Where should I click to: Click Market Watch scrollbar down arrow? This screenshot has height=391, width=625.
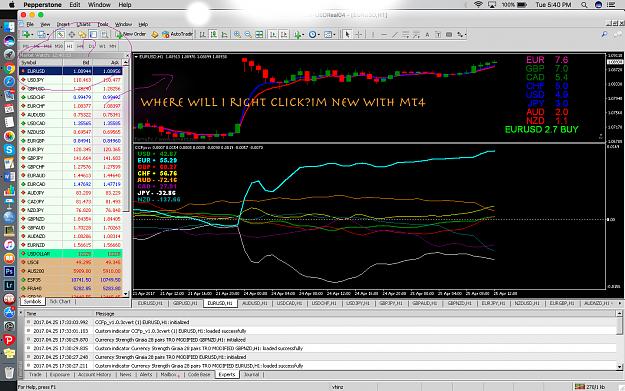click(x=126, y=294)
